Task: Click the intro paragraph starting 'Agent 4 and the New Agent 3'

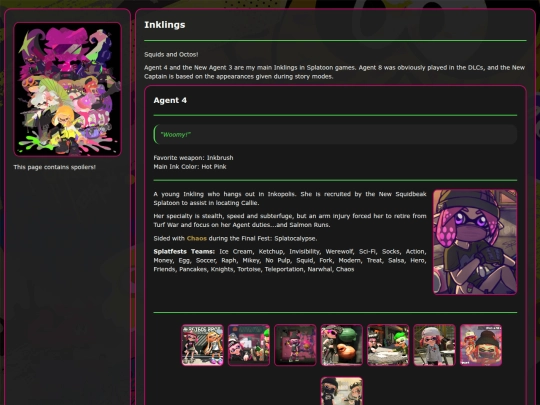Action: pyautogui.click(x=334, y=72)
